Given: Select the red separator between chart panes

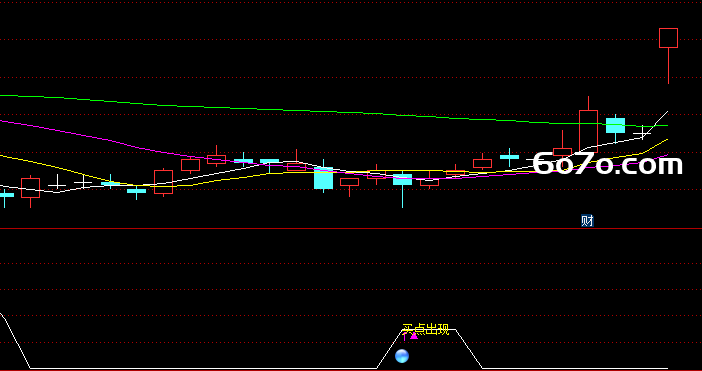Looking at the screenshot, I should coord(351,229).
